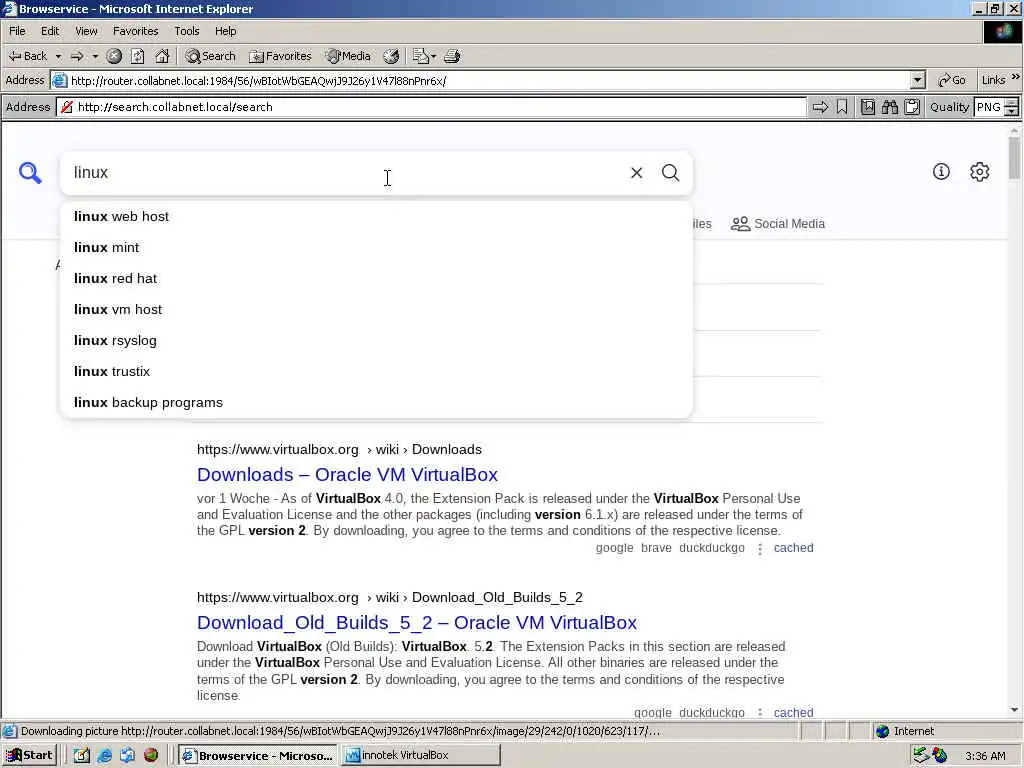
Task: Choose suggestion linux backup programs
Action: 376,402
